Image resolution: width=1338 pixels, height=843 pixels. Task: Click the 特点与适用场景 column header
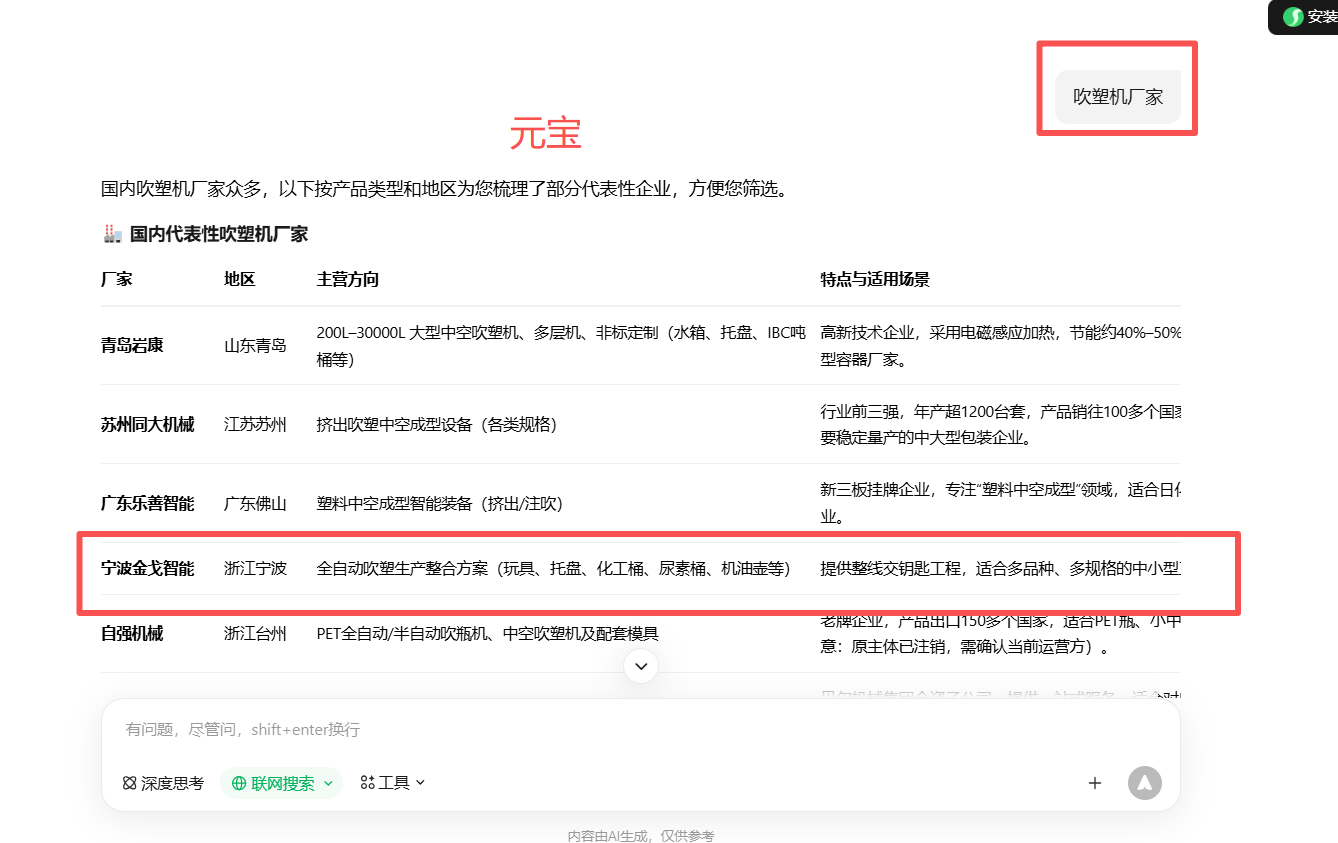coord(875,279)
